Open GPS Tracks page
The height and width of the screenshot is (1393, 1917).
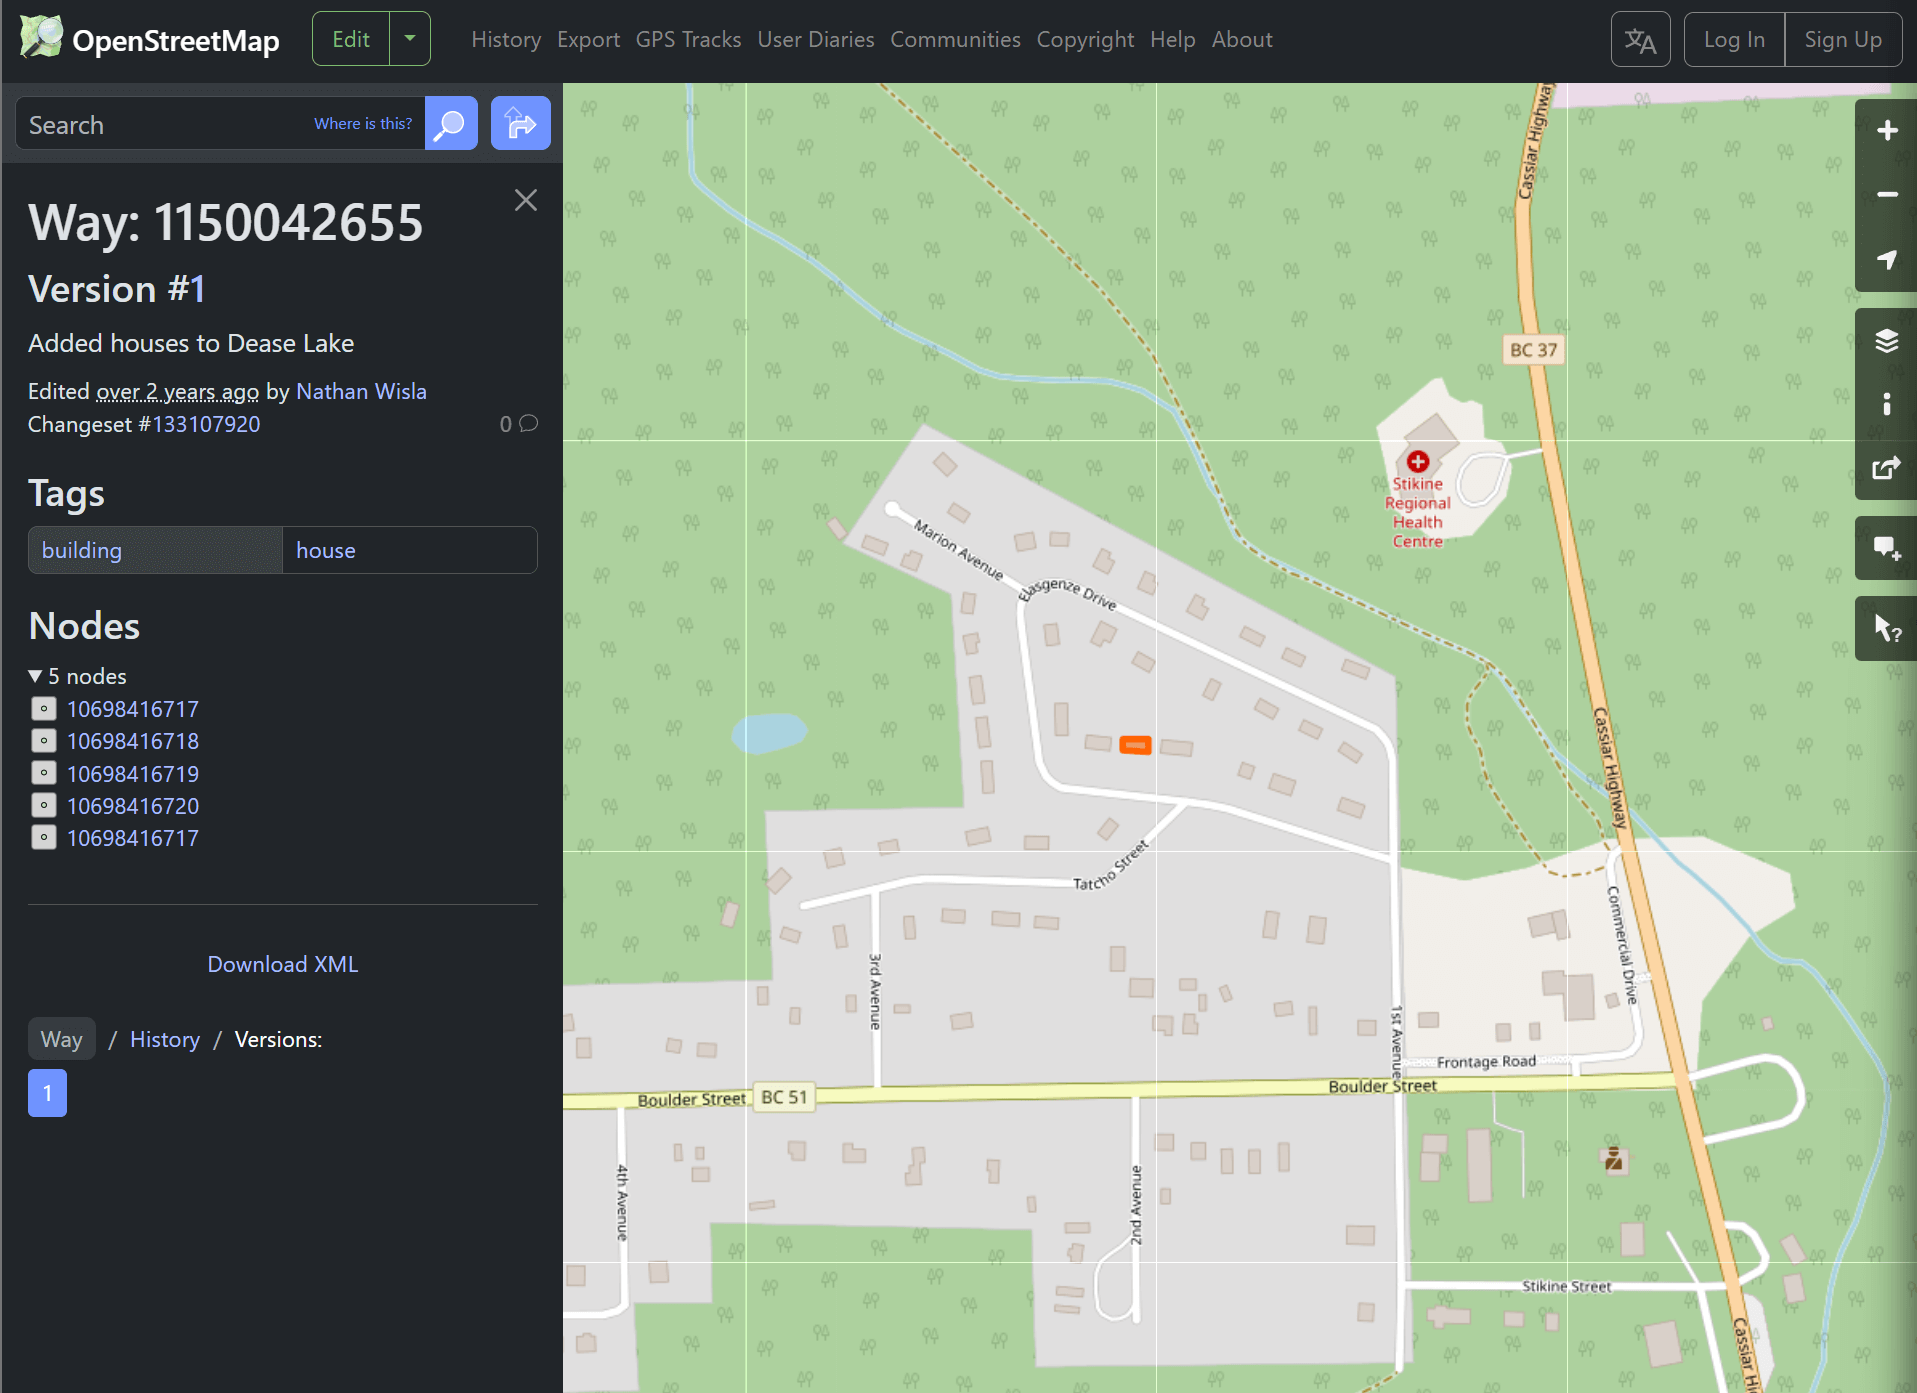688,40
